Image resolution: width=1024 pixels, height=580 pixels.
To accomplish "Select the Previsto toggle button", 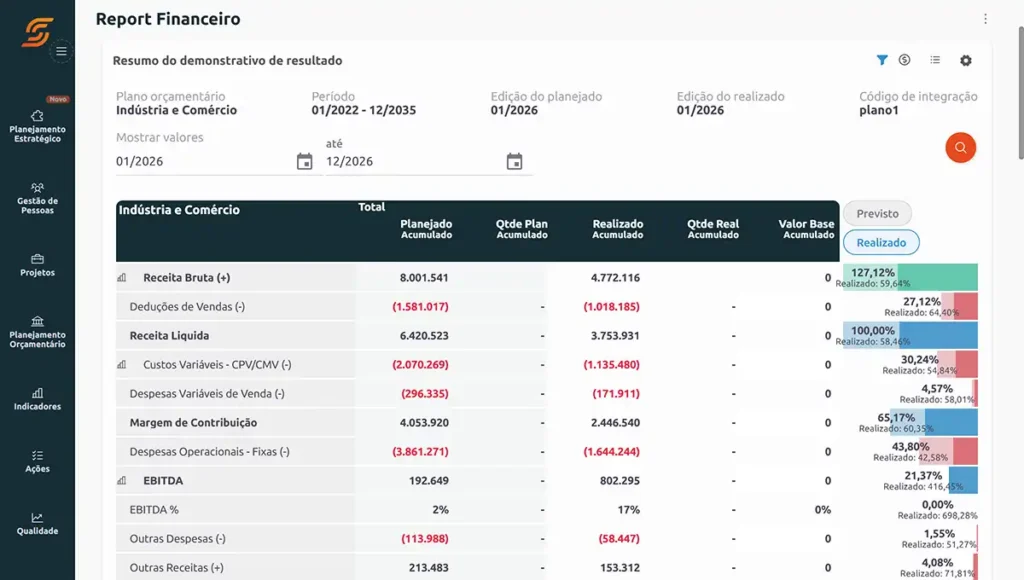I will coord(877,214).
